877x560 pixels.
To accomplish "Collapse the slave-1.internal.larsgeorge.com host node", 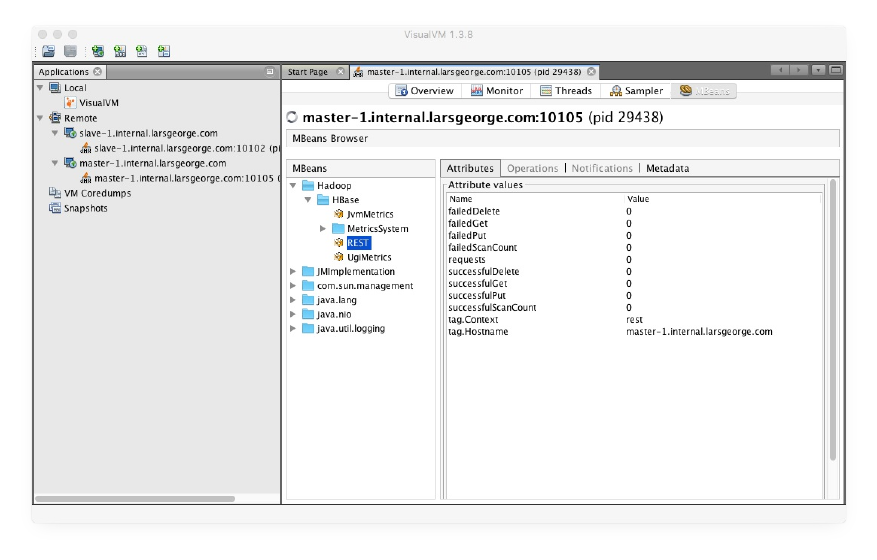I will 55,133.
